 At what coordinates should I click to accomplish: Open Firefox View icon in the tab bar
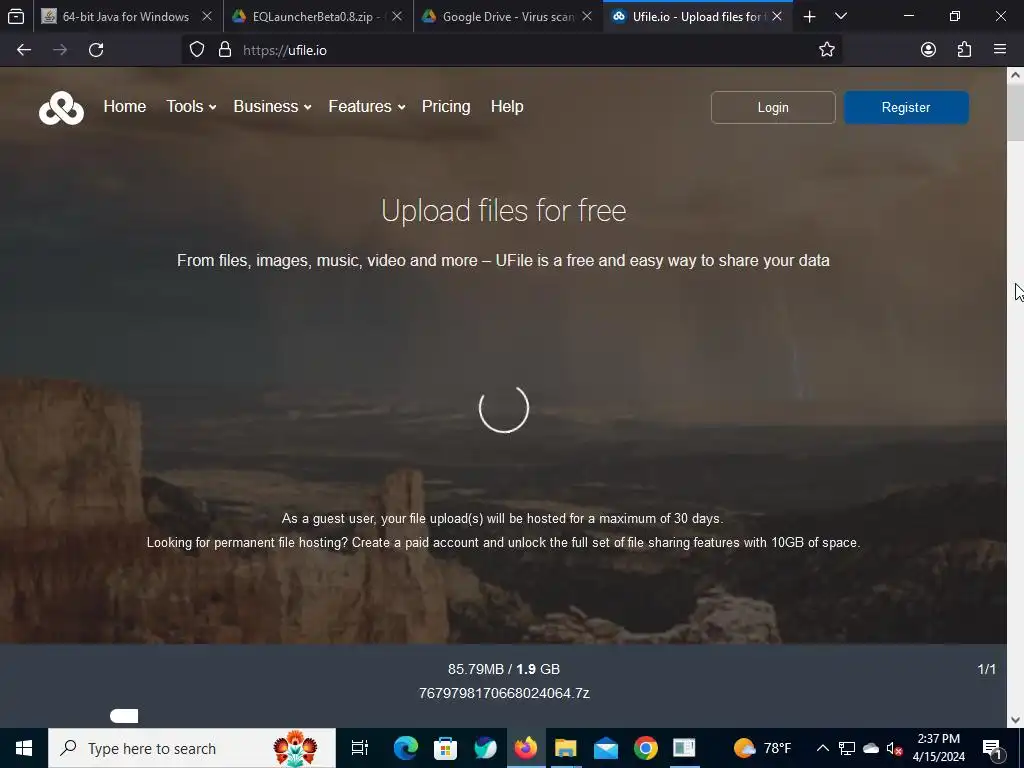click(16, 16)
